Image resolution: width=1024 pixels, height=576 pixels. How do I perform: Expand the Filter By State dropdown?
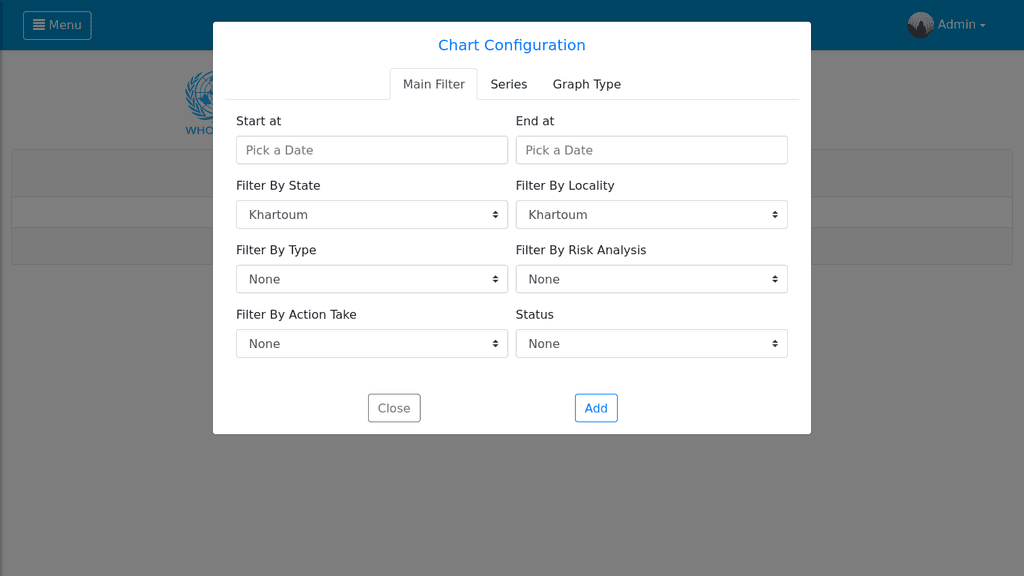[372, 215]
